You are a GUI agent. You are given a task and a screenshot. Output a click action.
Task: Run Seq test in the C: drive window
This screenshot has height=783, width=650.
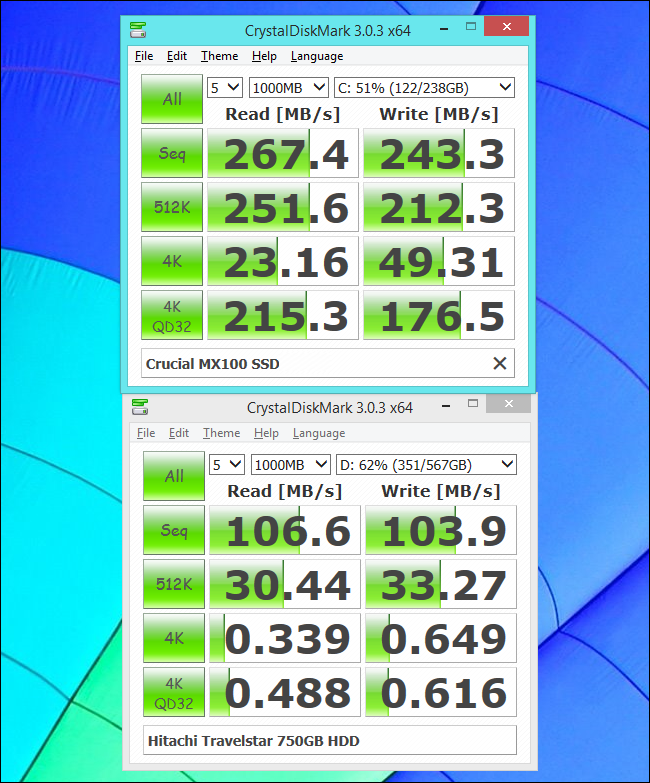(x=172, y=153)
